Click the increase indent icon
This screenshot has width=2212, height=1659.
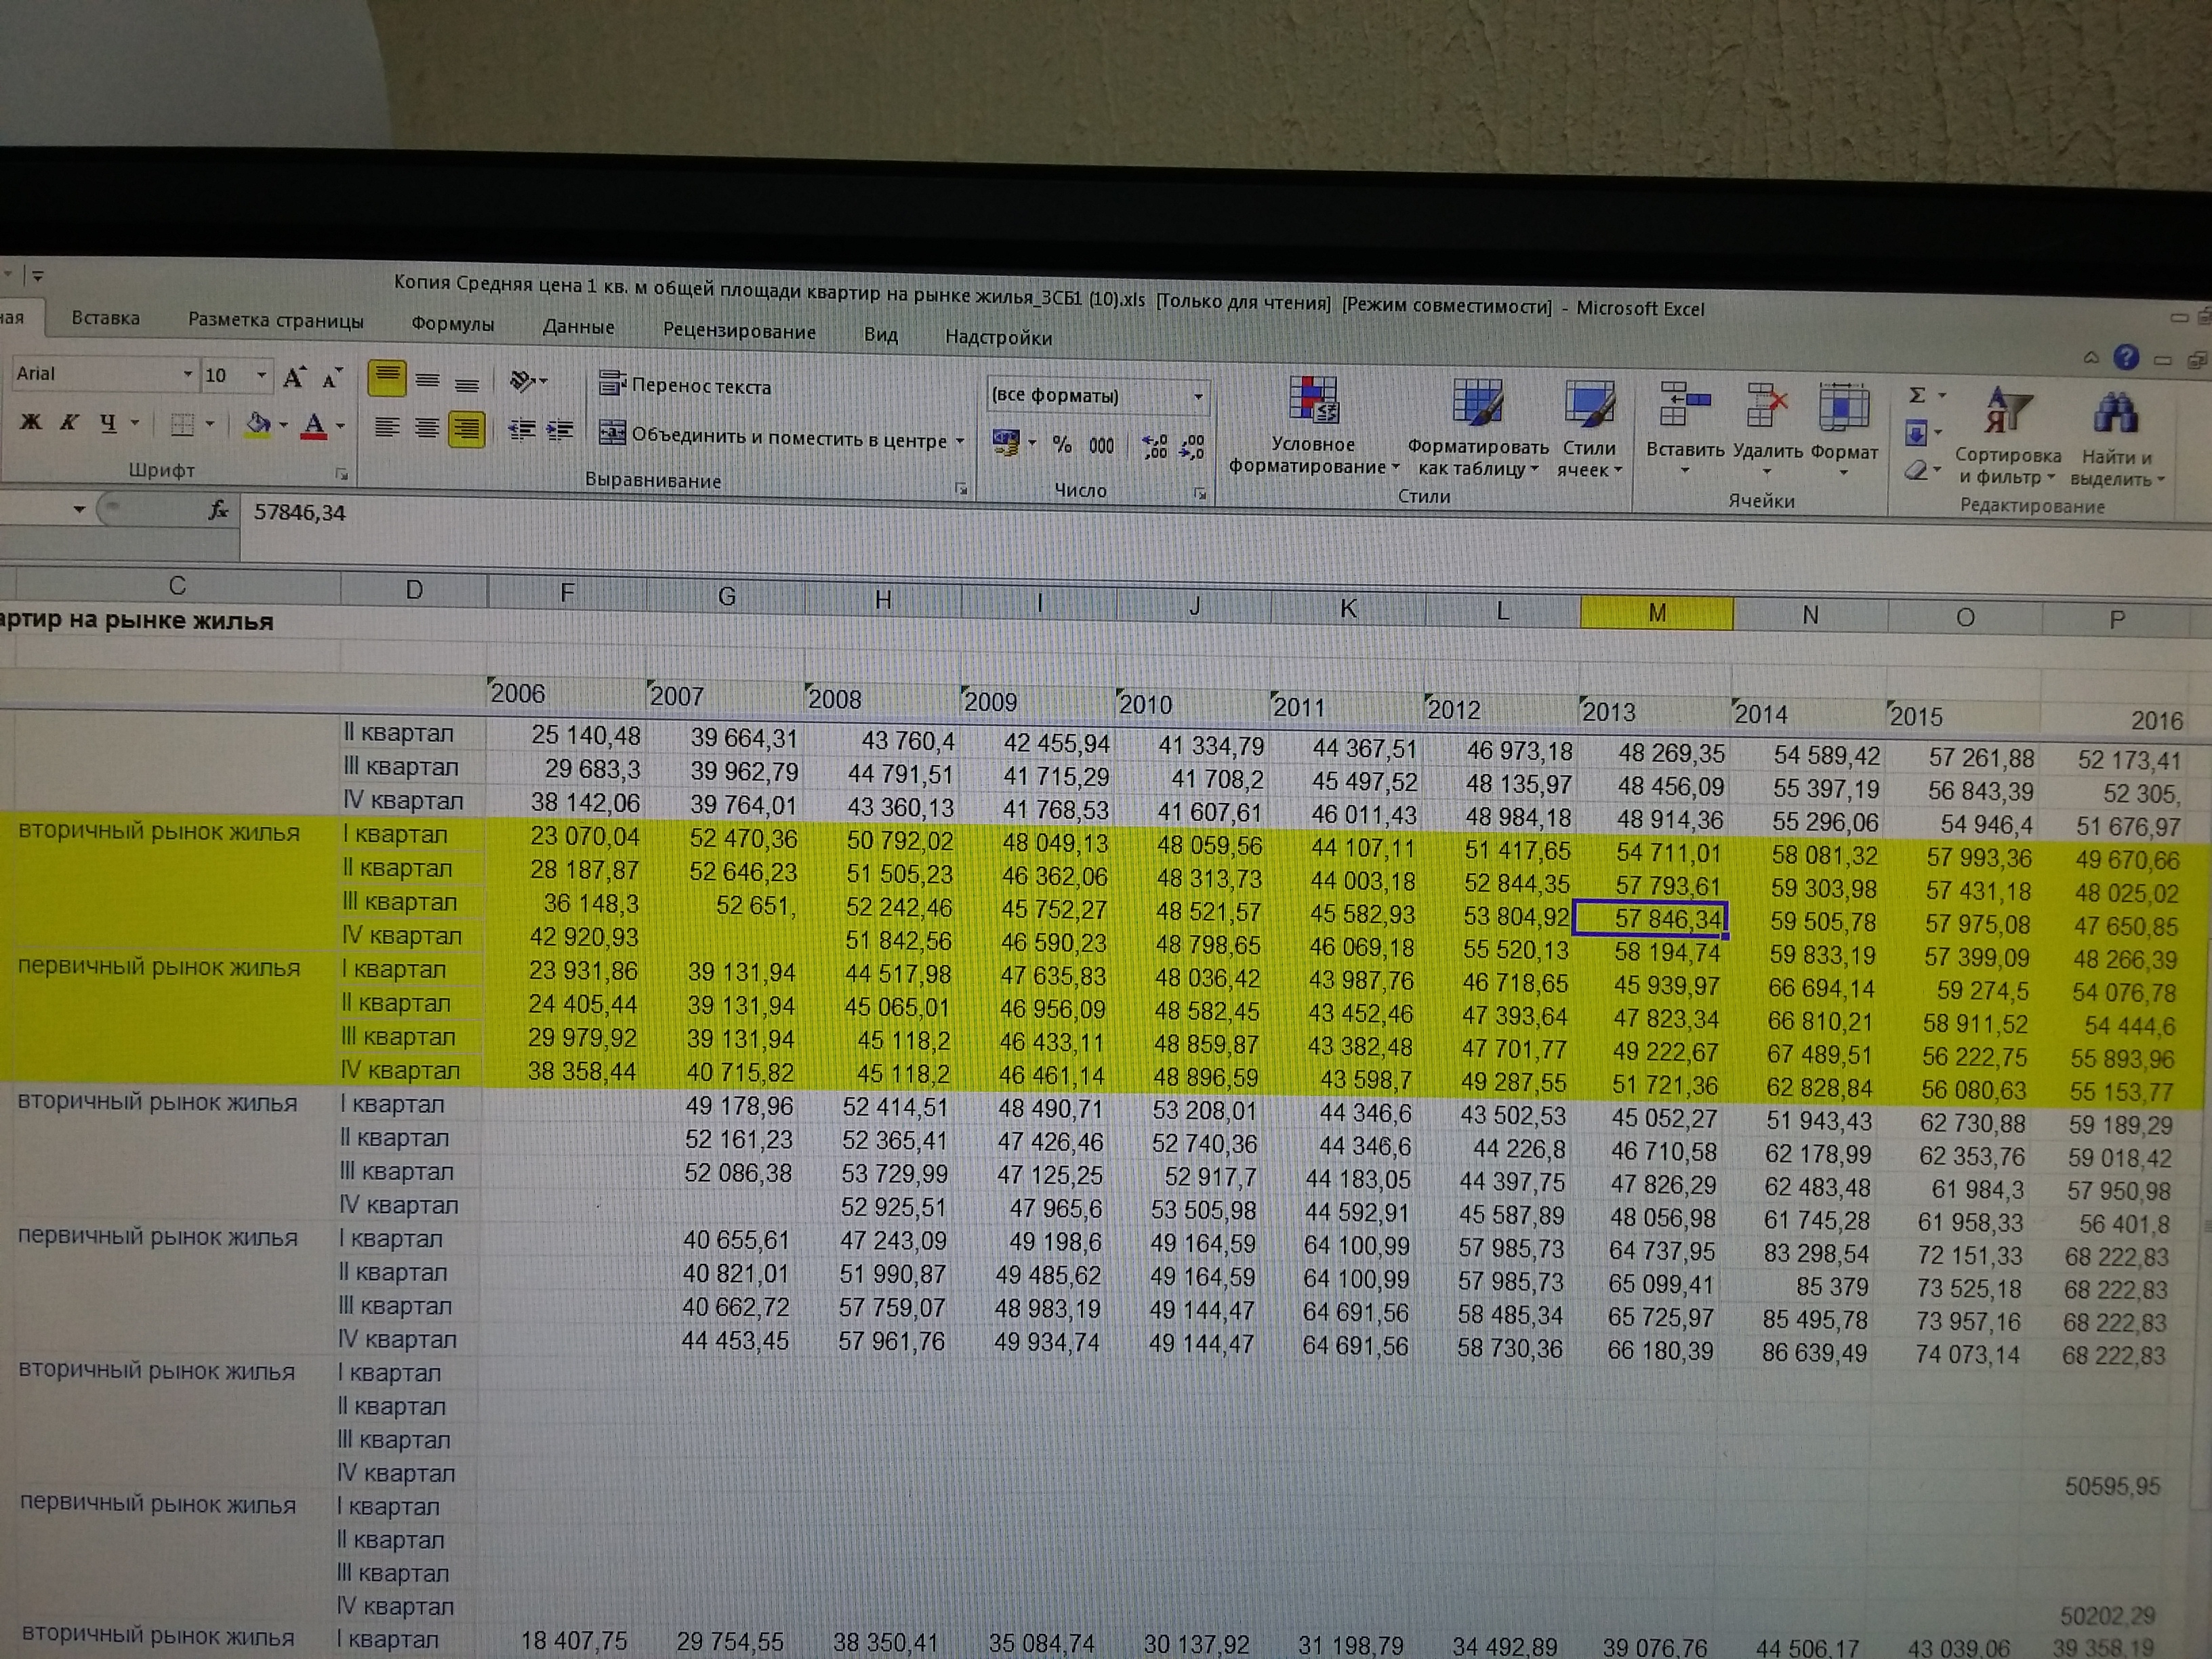coord(559,430)
